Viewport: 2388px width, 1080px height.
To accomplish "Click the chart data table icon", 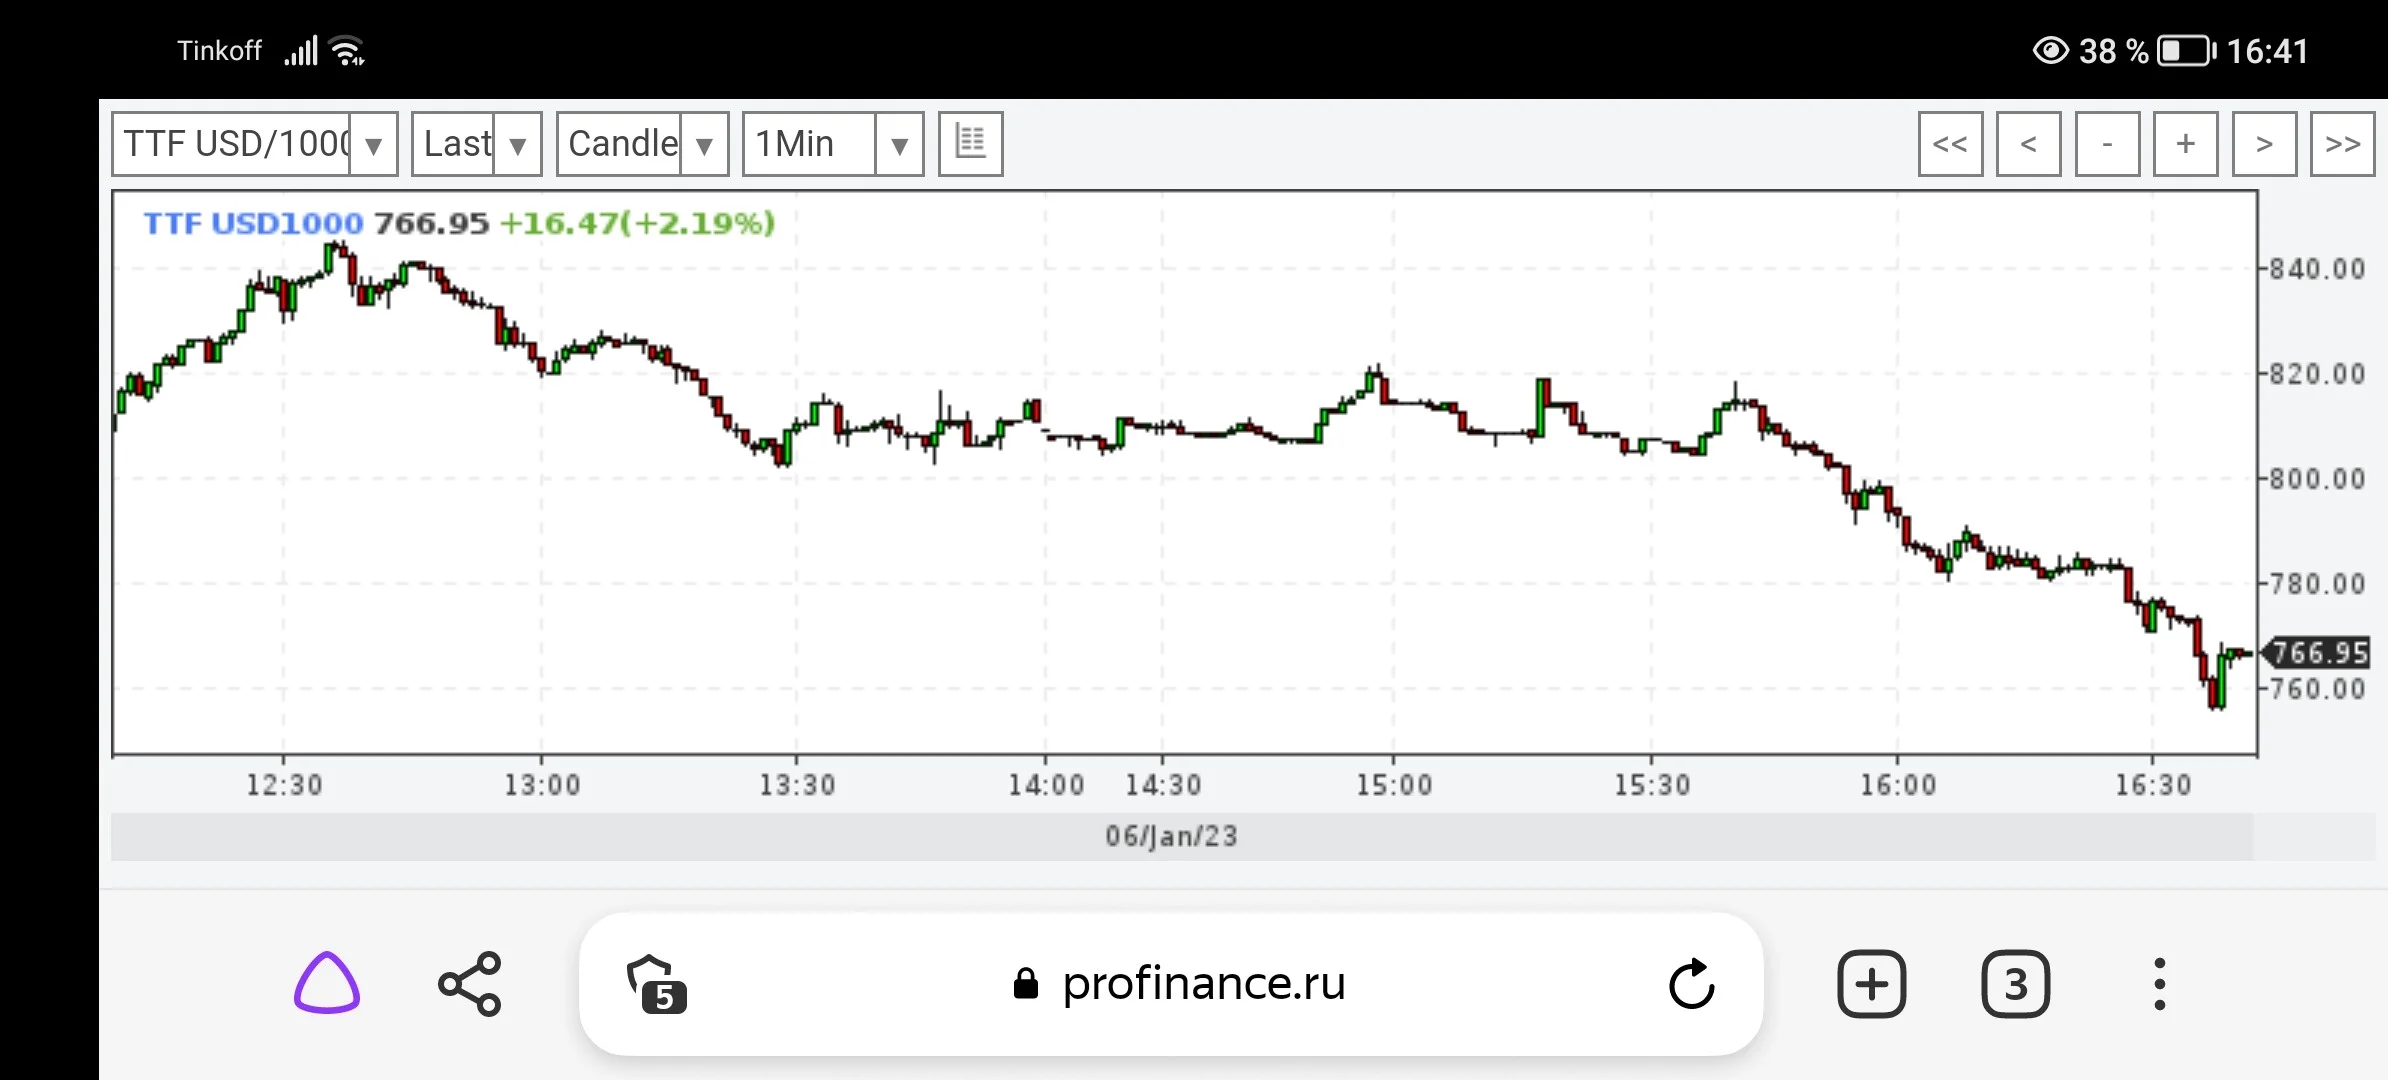I will (x=970, y=144).
